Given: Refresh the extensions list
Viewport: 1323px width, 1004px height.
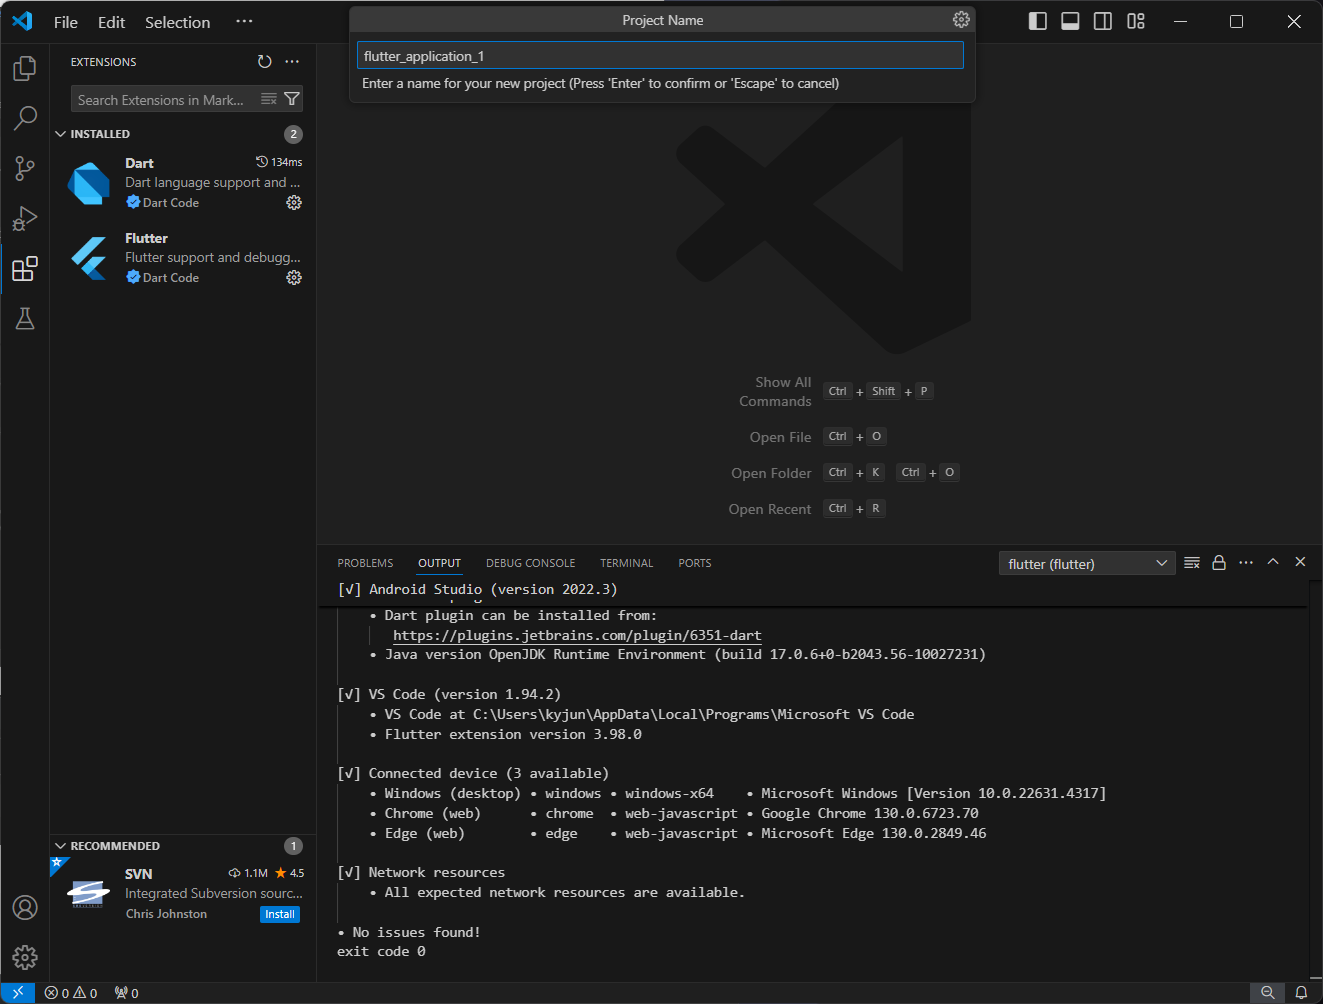Looking at the screenshot, I should point(264,62).
